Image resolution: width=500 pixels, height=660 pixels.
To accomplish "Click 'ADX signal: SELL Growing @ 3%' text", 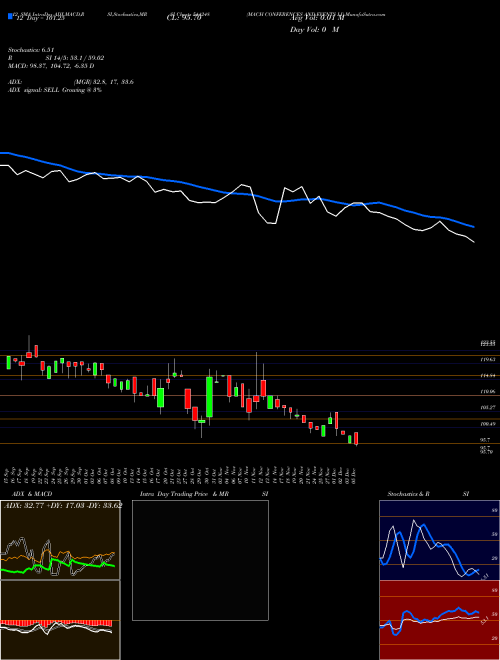I will [55, 90].
